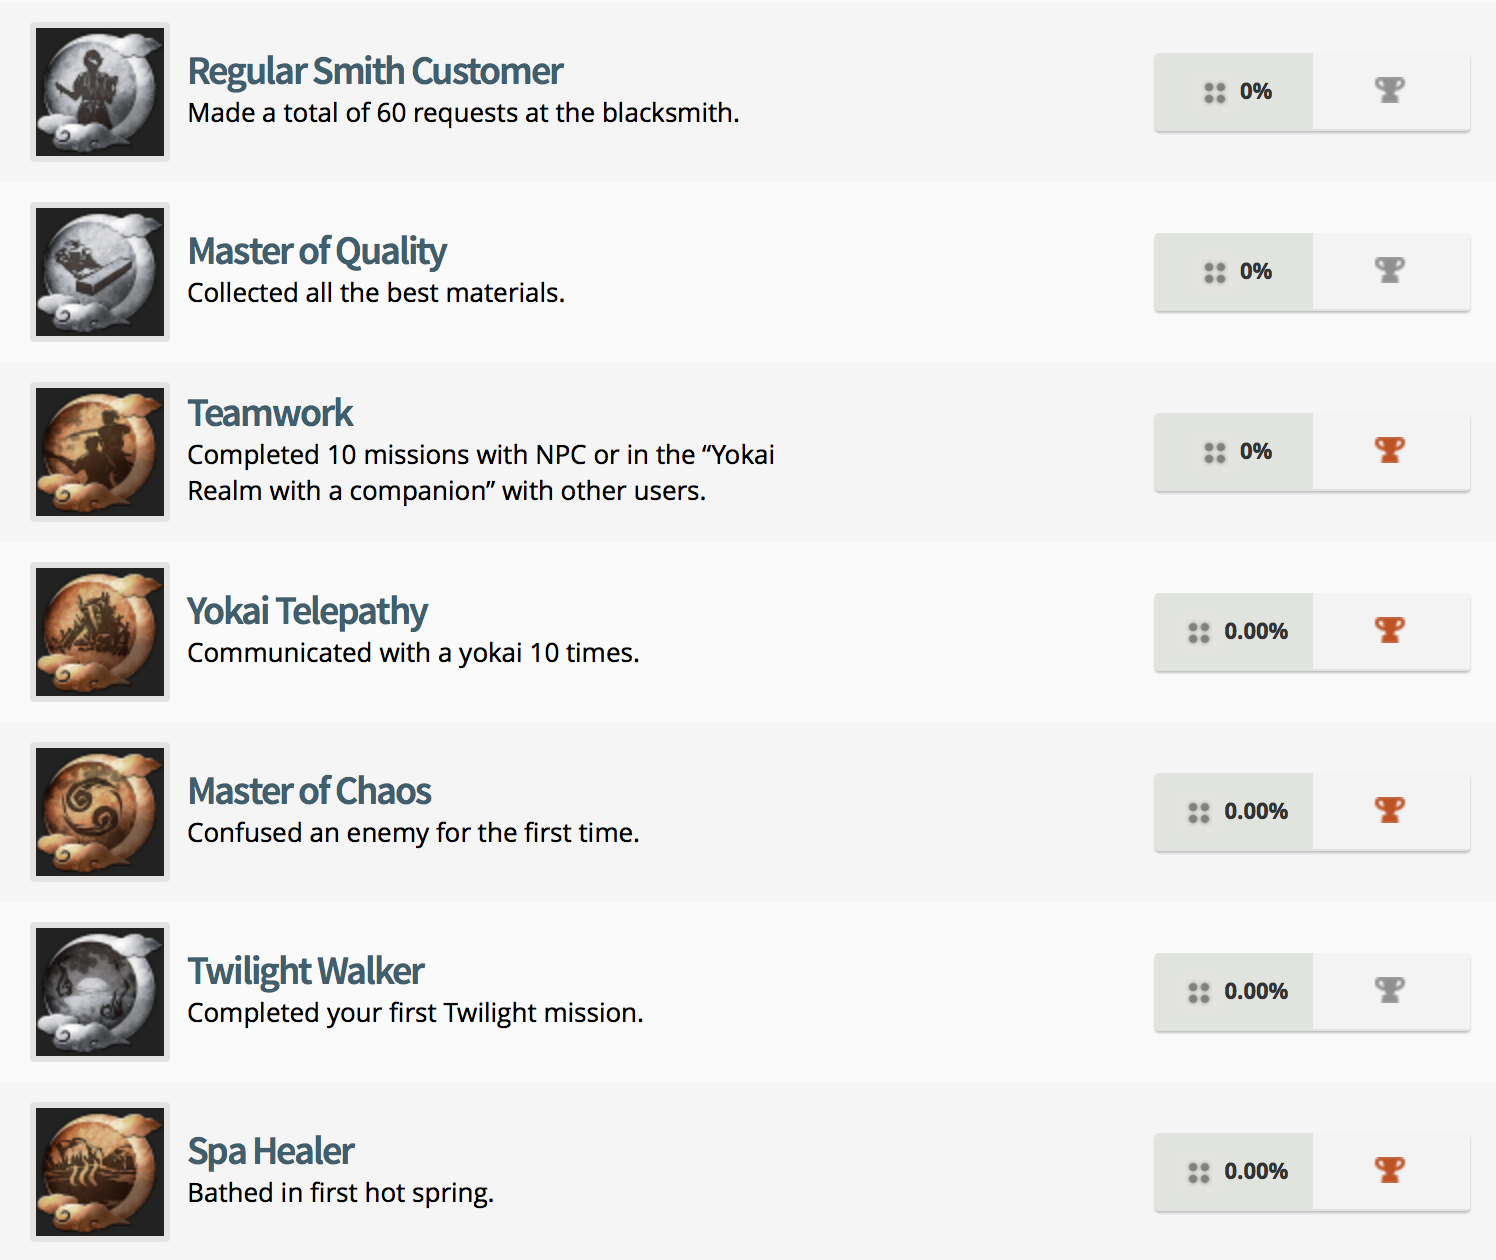This screenshot has width=1496, height=1260.
Task: Open the Teamwork achievement link
Action: (269, 412)
